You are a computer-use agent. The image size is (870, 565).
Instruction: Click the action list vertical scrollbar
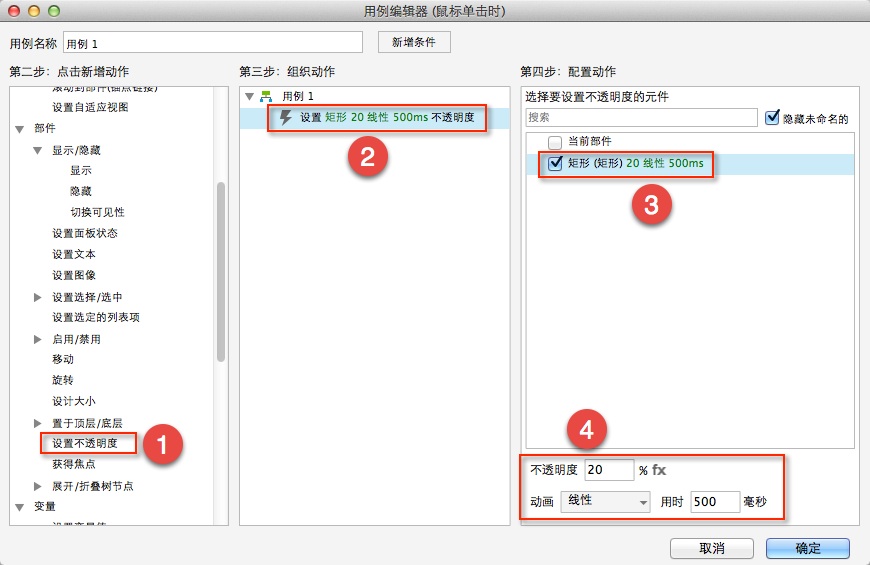tap(220, 270)
